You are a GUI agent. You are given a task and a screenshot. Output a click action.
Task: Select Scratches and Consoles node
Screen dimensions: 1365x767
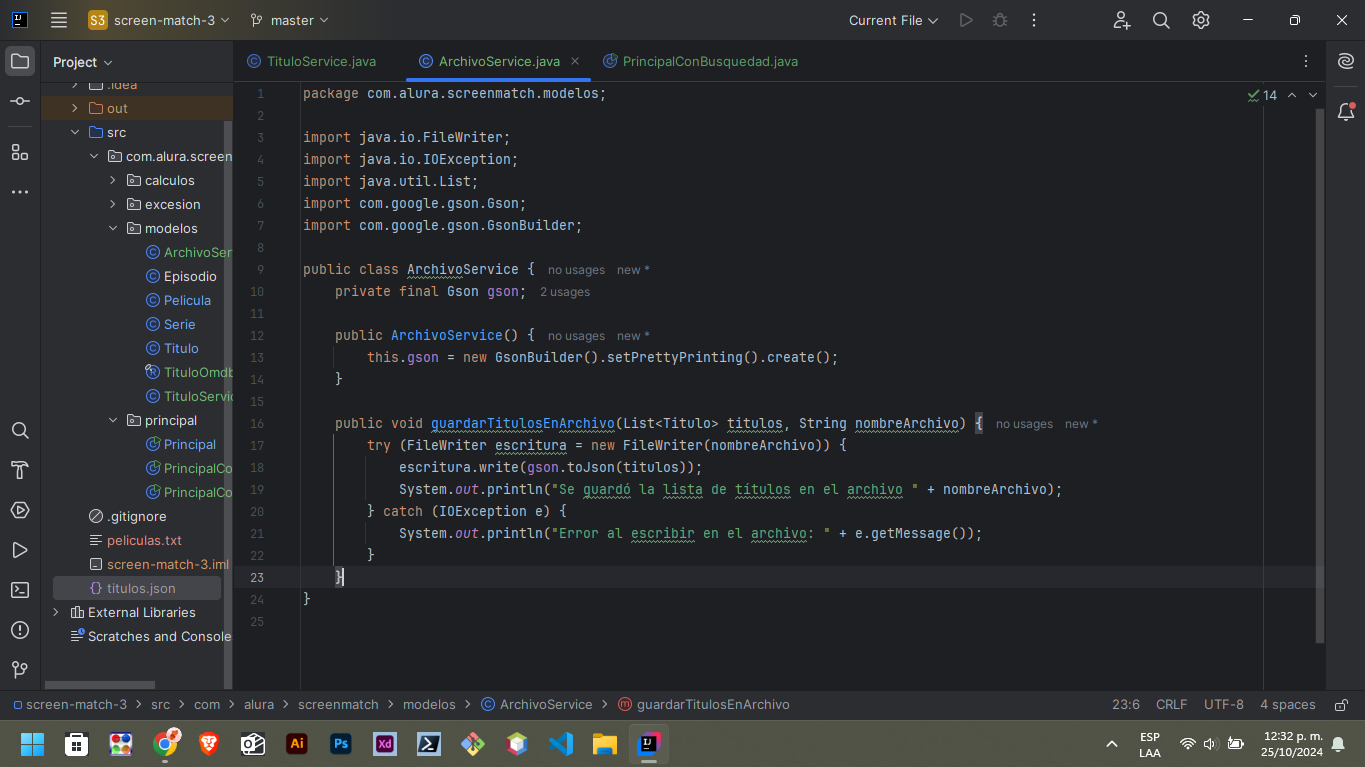150,636
